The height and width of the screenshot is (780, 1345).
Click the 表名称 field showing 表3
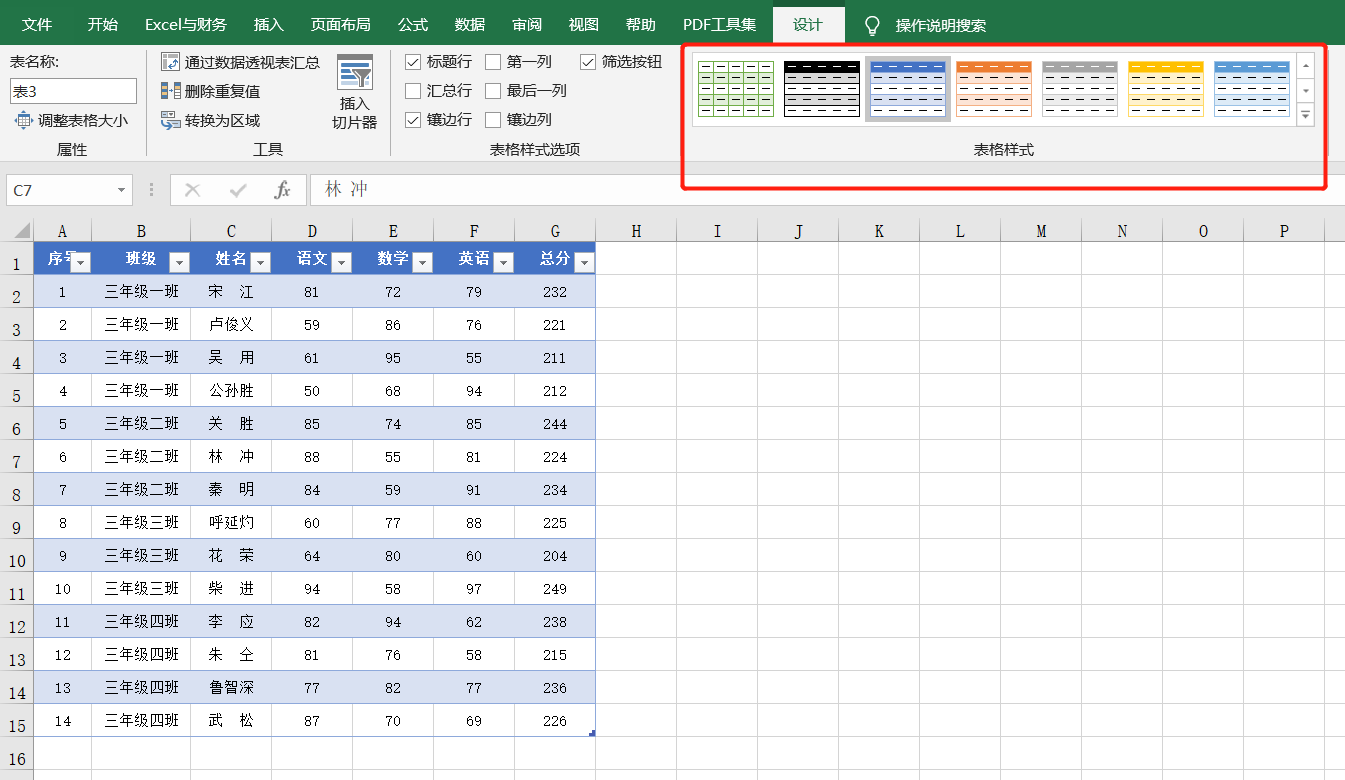(x=72, y=90)
